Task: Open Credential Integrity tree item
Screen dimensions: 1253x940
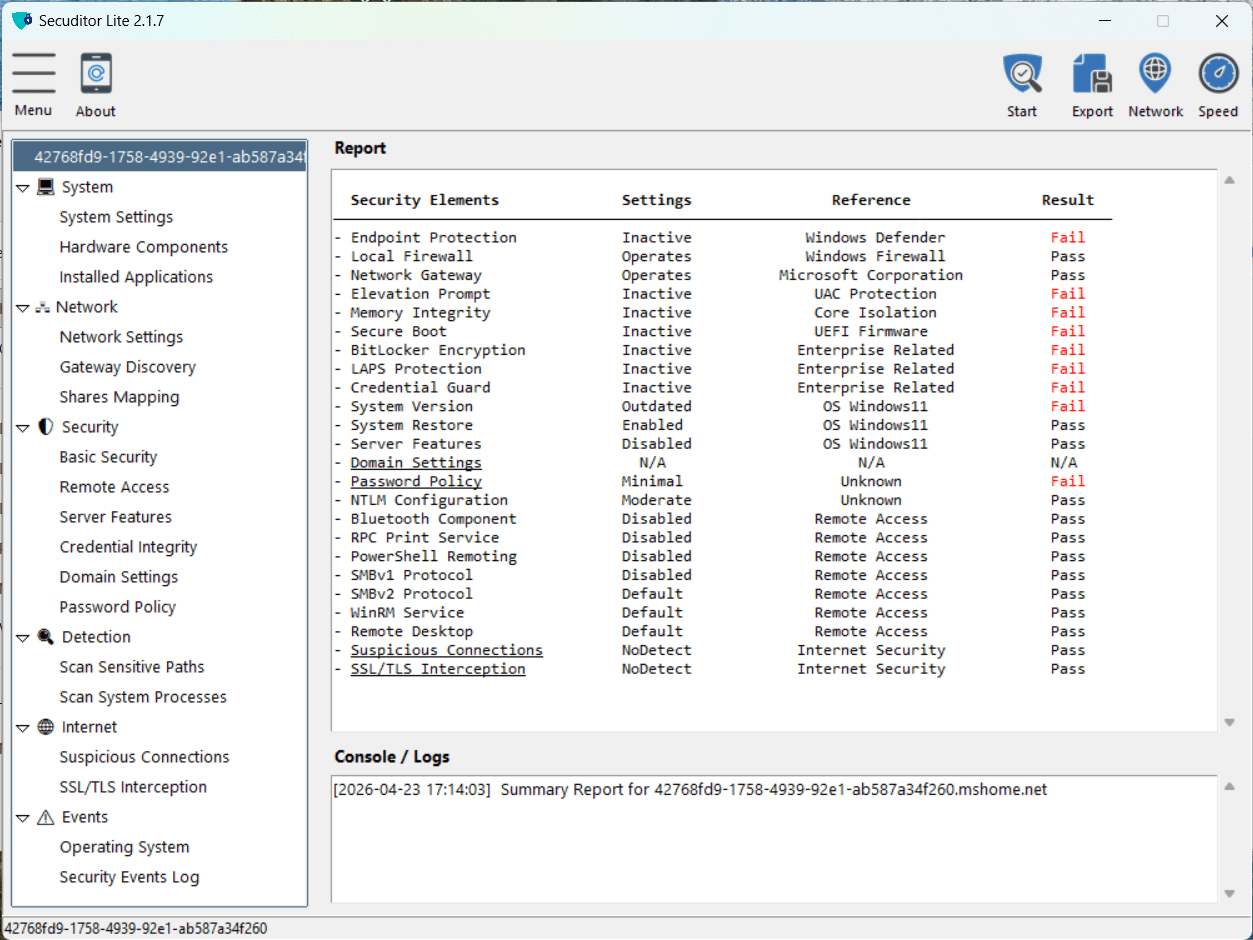Action: pos(128,547)
